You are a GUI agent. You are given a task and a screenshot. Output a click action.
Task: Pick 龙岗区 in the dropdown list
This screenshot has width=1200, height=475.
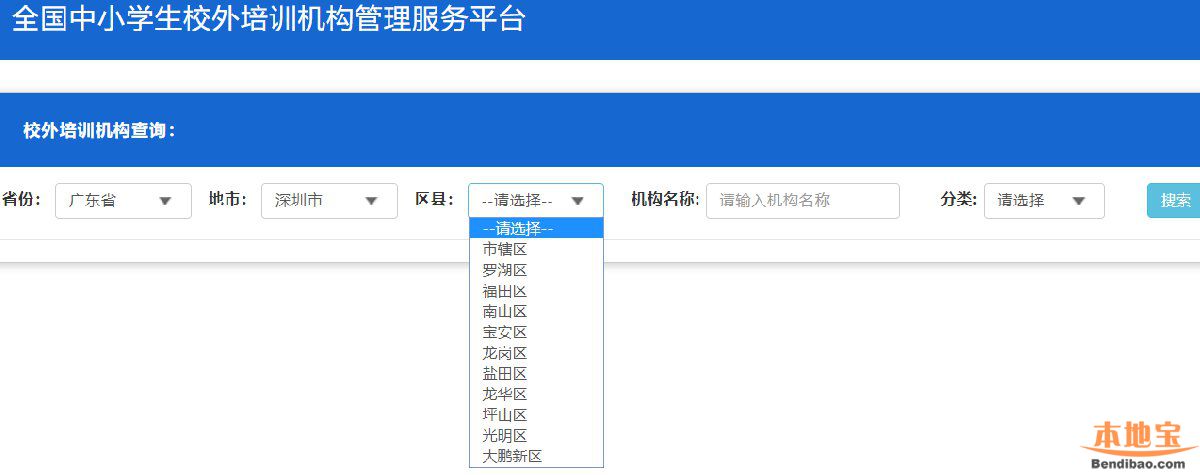(536, 353)
